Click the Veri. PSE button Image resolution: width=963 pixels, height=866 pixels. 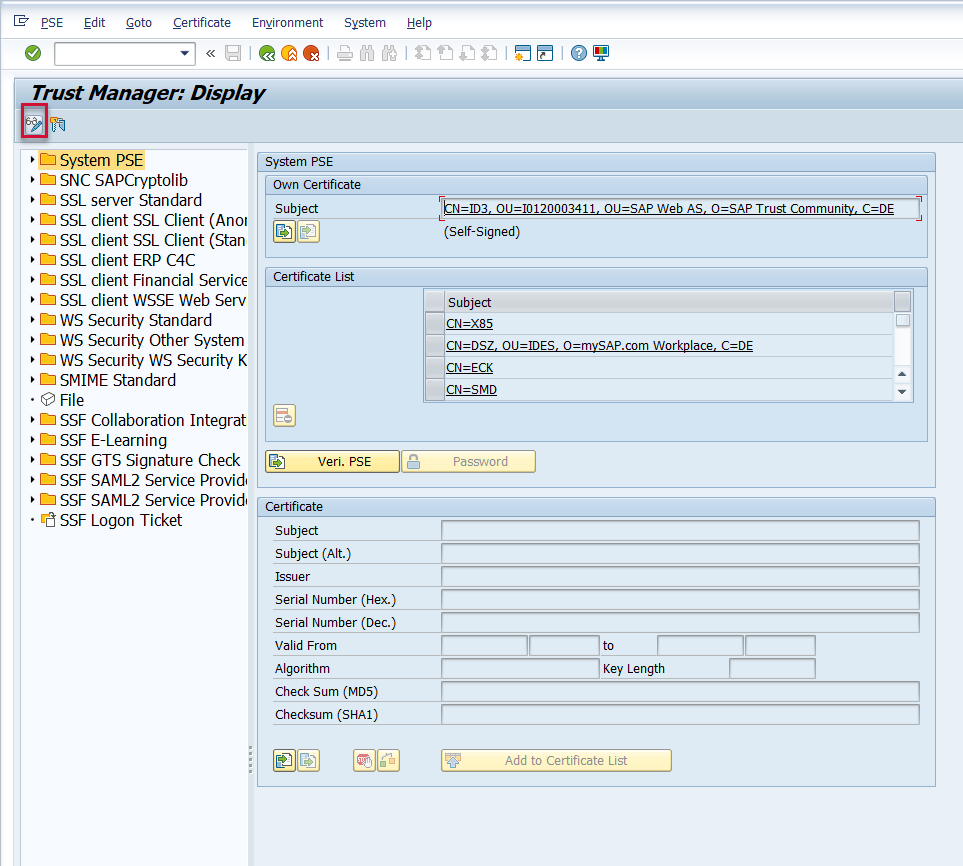pos(332,461)
